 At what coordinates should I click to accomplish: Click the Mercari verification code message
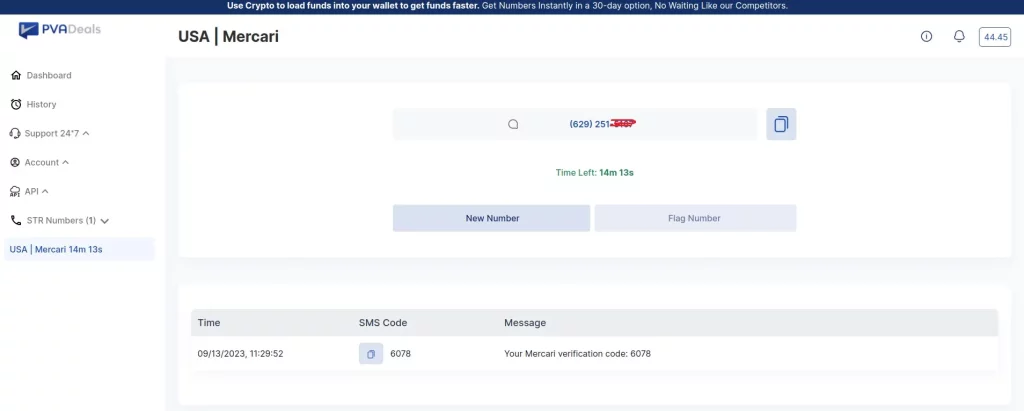point(577,353)
